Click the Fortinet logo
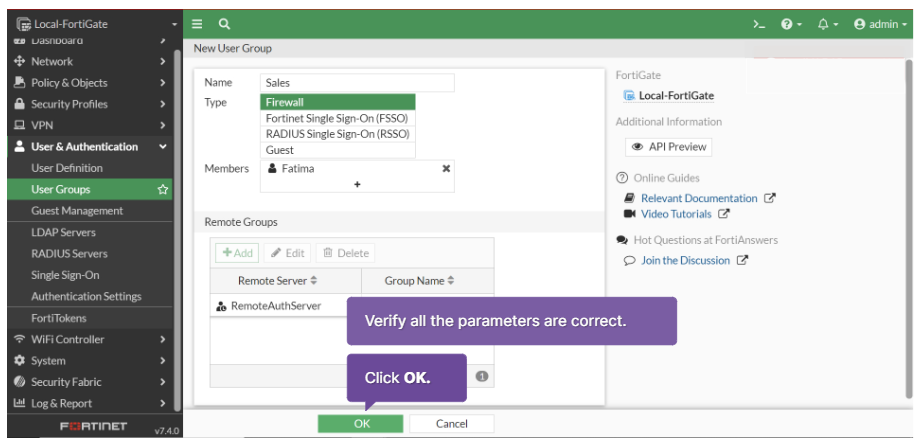This screenshot has width=920, height=443. click(93, 427)
